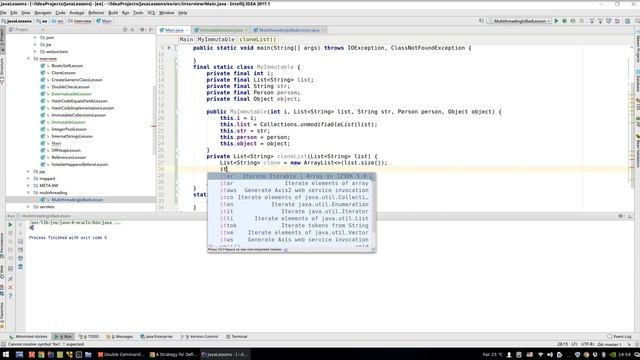This screenshot has height=360, width=640.
Task: Open 'A Strategy for Defi...' taskbar window
Action: (x=173, y=355)
